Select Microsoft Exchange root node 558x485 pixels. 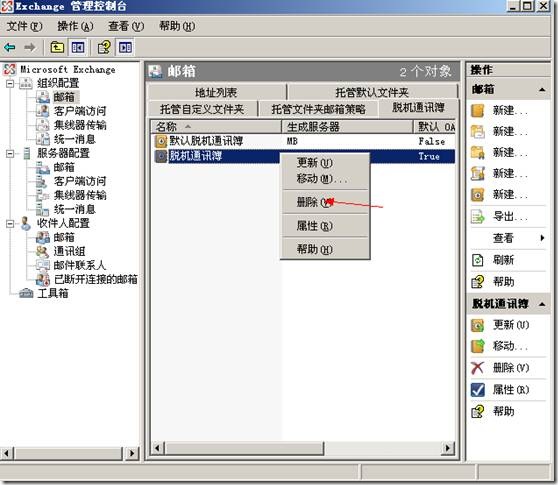[68, 69]
